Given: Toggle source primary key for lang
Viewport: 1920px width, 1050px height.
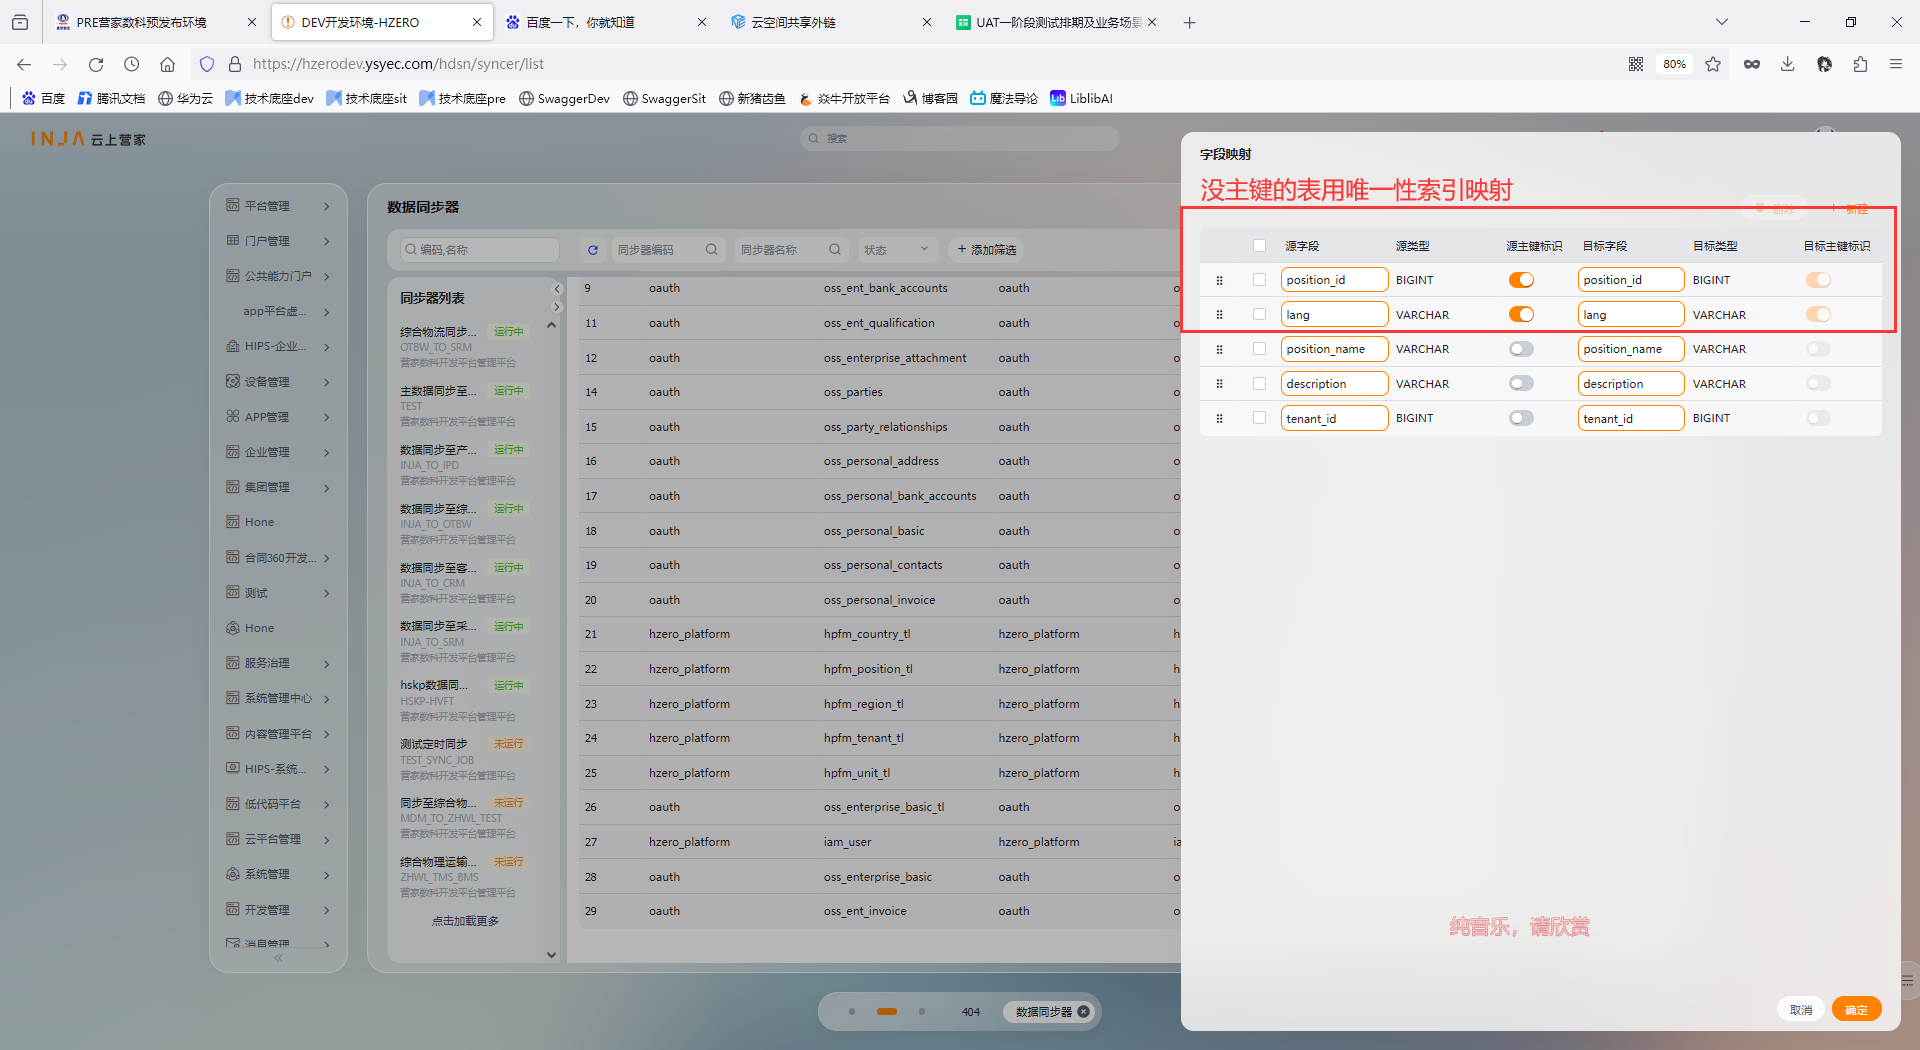Looking at the screenshot, I should coord(1521,314).
